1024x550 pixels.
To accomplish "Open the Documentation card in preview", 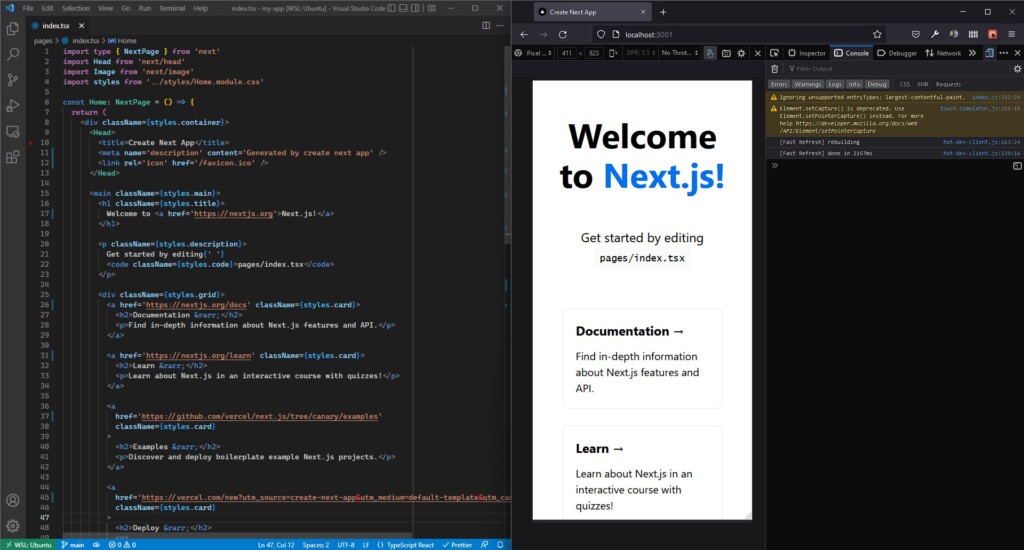I will 643,359.
